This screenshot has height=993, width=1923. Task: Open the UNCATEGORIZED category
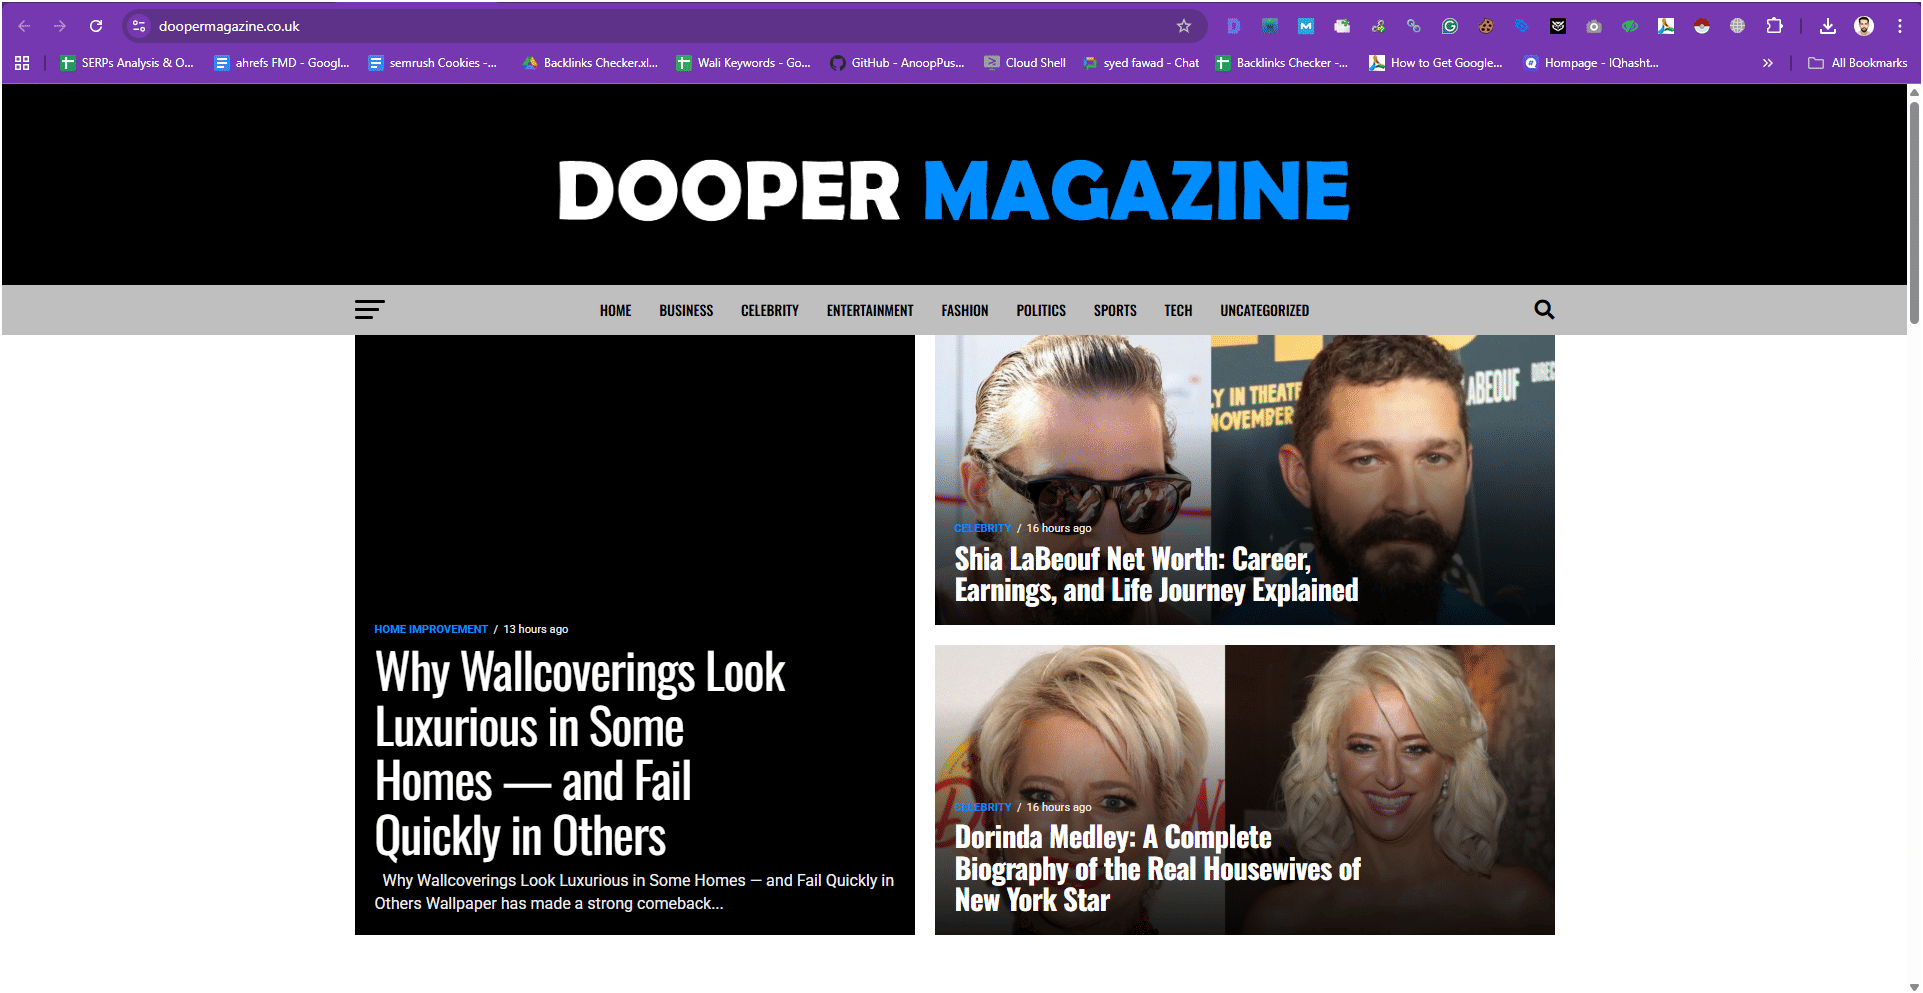pos(1264,311)
